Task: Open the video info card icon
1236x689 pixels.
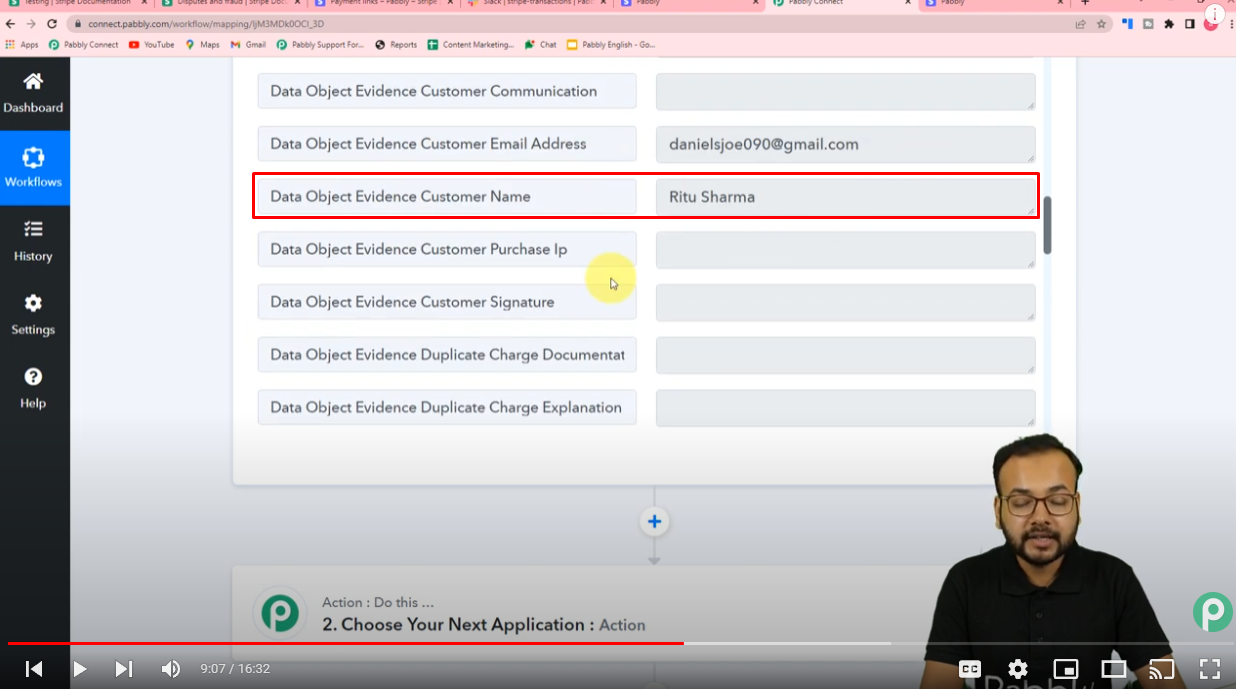Action: (x=1216, y=15)
